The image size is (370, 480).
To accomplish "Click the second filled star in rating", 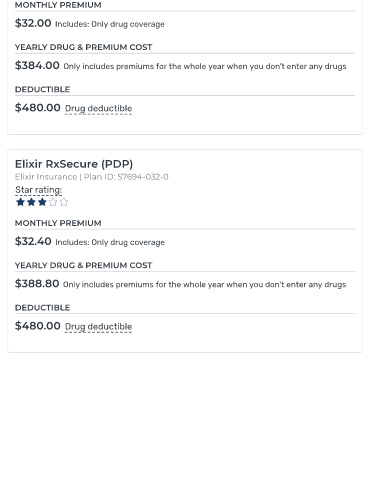I will click(x=31, y=202).
